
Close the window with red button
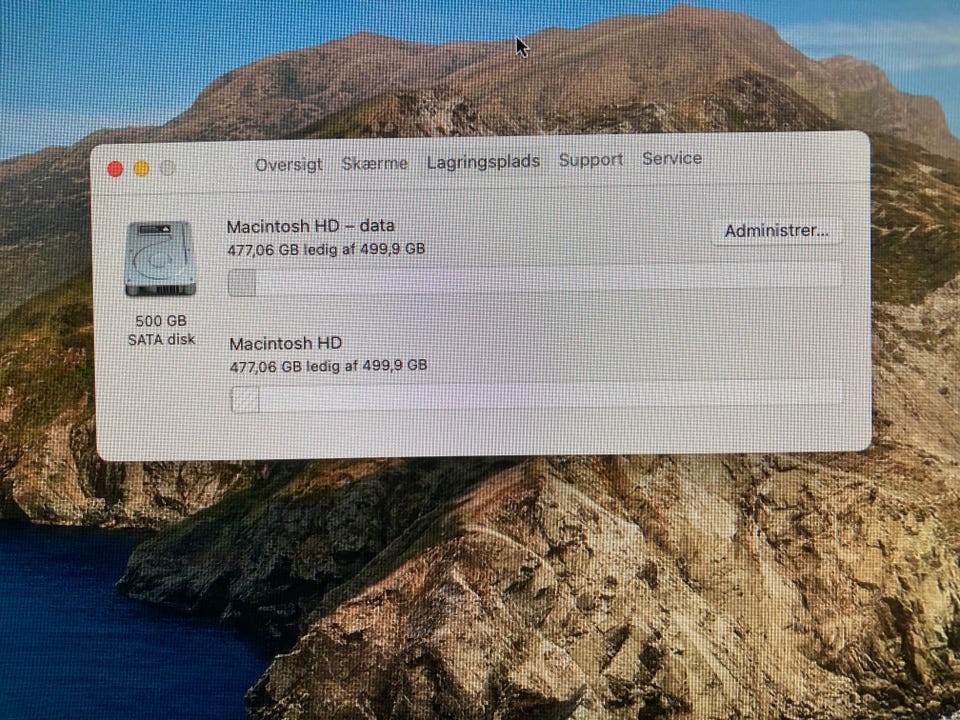coord(115,169)
